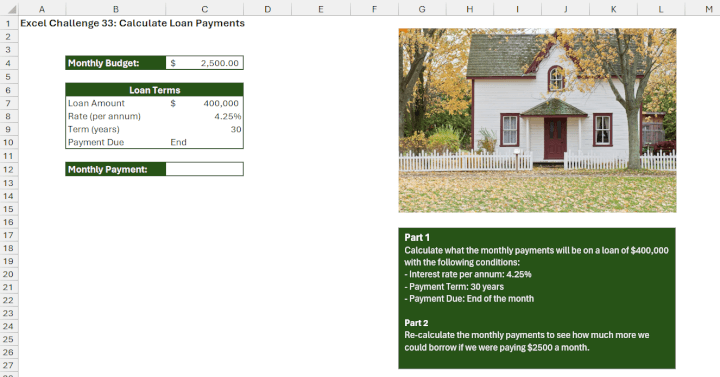Select row 23 header
This screenshot has height=377, width=720.
pos(9,313)
